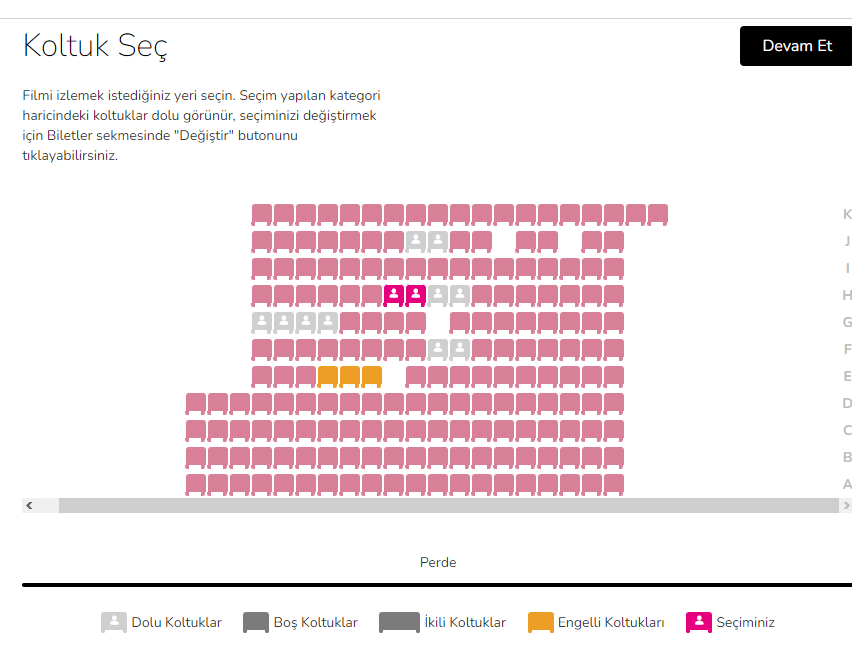The width and height of the screenshot is (852, 660).
Task: Select the leftmost orange accessible seat in row E
Action: [x=328, y=376]
